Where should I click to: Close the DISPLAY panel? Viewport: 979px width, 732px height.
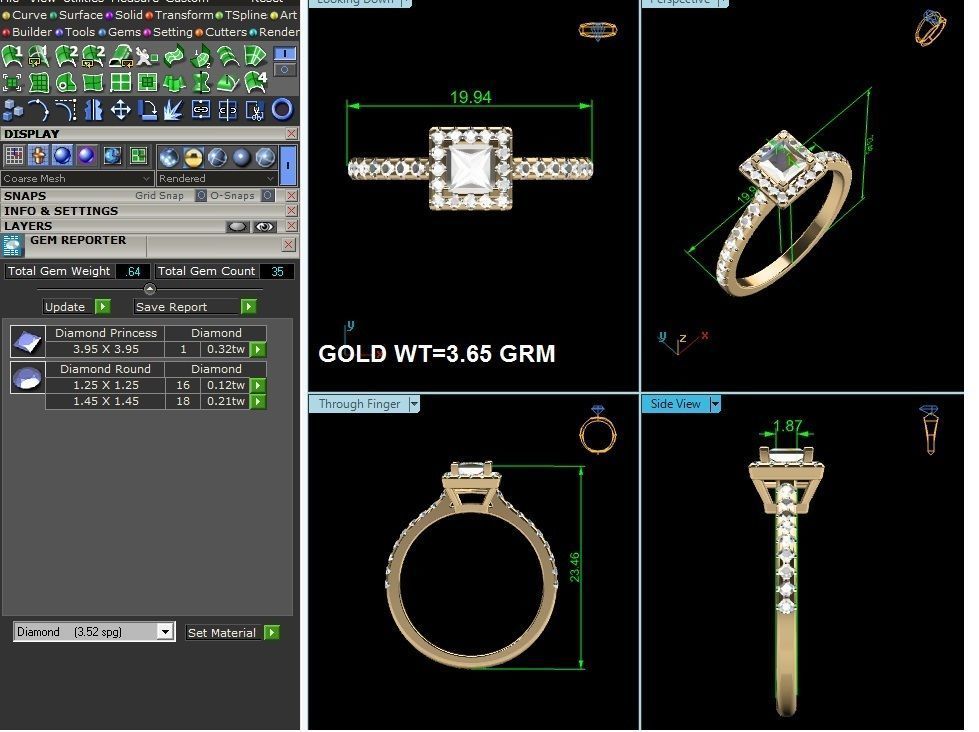(291, 134)
